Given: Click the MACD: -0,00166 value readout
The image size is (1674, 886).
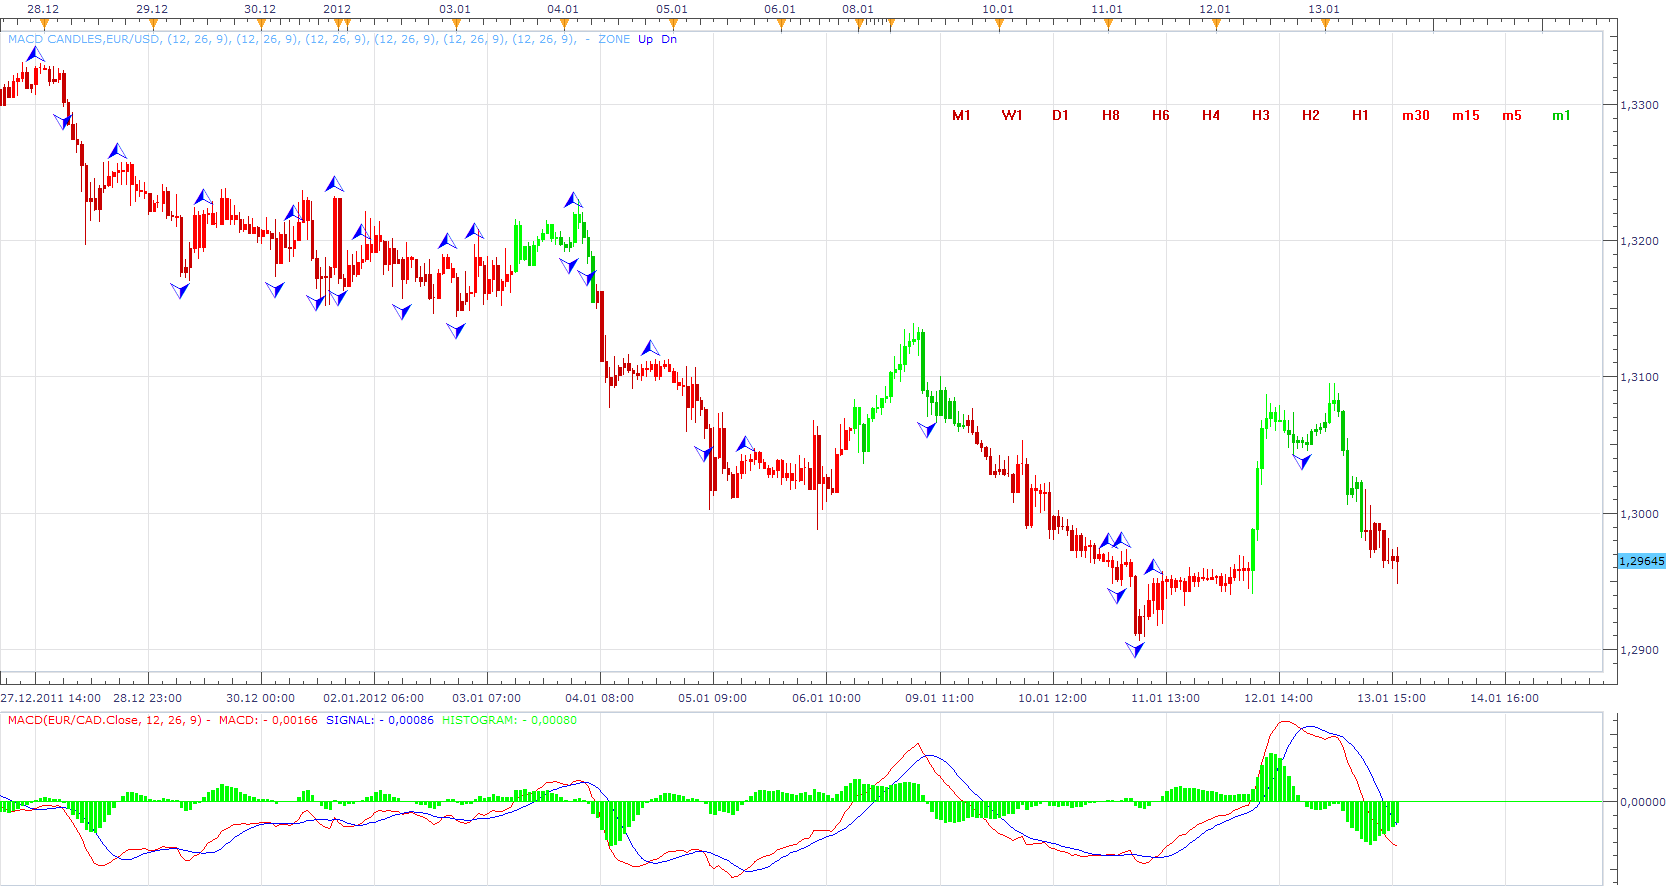Looking at the screenshot, I should pyautogui.click(x=268, y=720).
